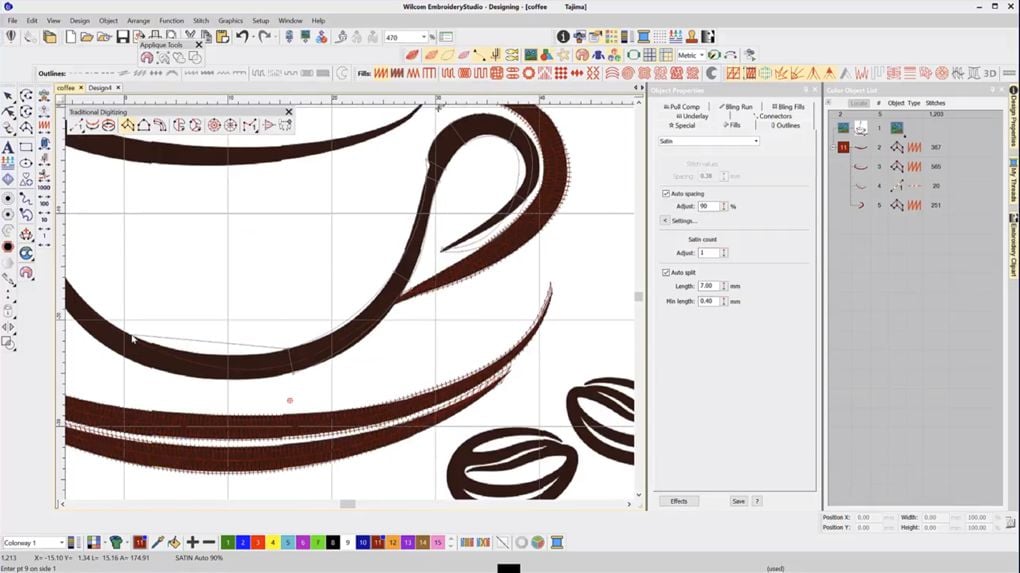
Task: Select the Lettering 'A' tool
Action: 8,147
